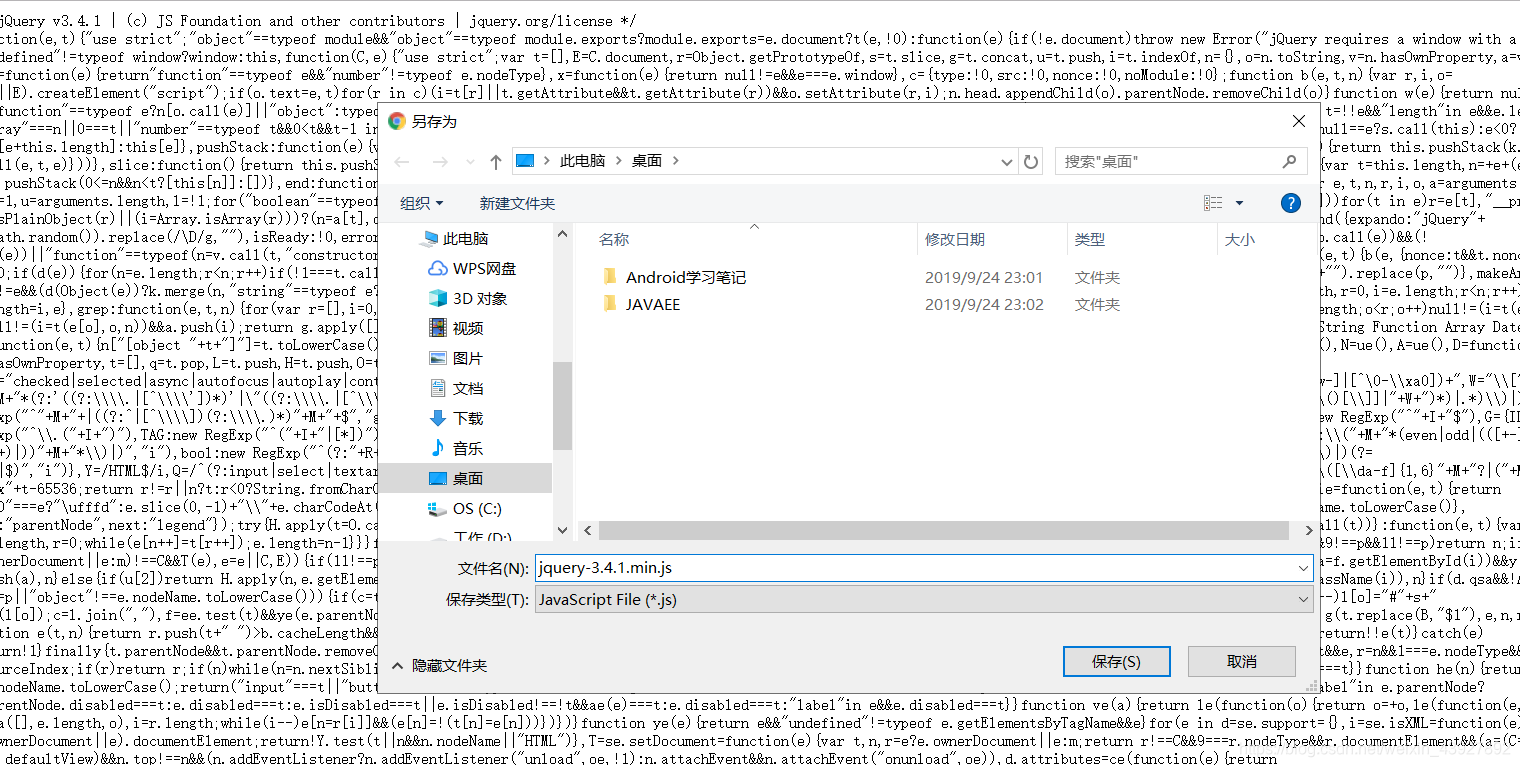The height and width of the screenshot is (767, 1520).
Task: Open the 组织 menu
Action: (422, 203)
